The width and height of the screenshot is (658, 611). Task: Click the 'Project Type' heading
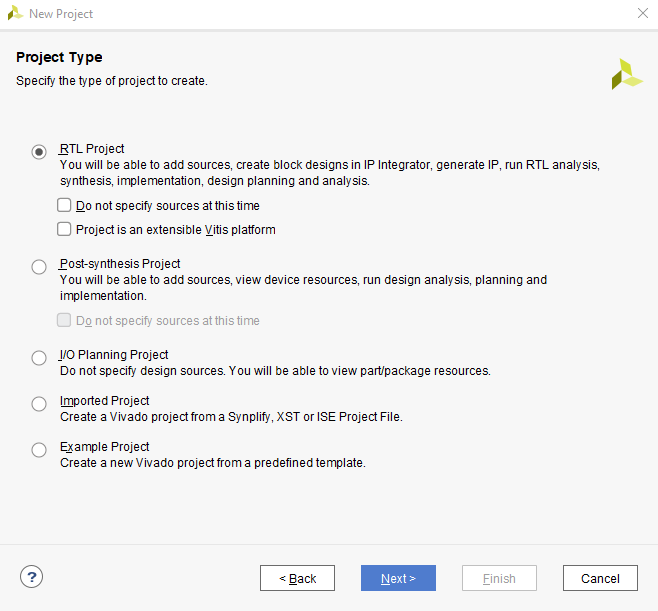(x=59, y=57)
